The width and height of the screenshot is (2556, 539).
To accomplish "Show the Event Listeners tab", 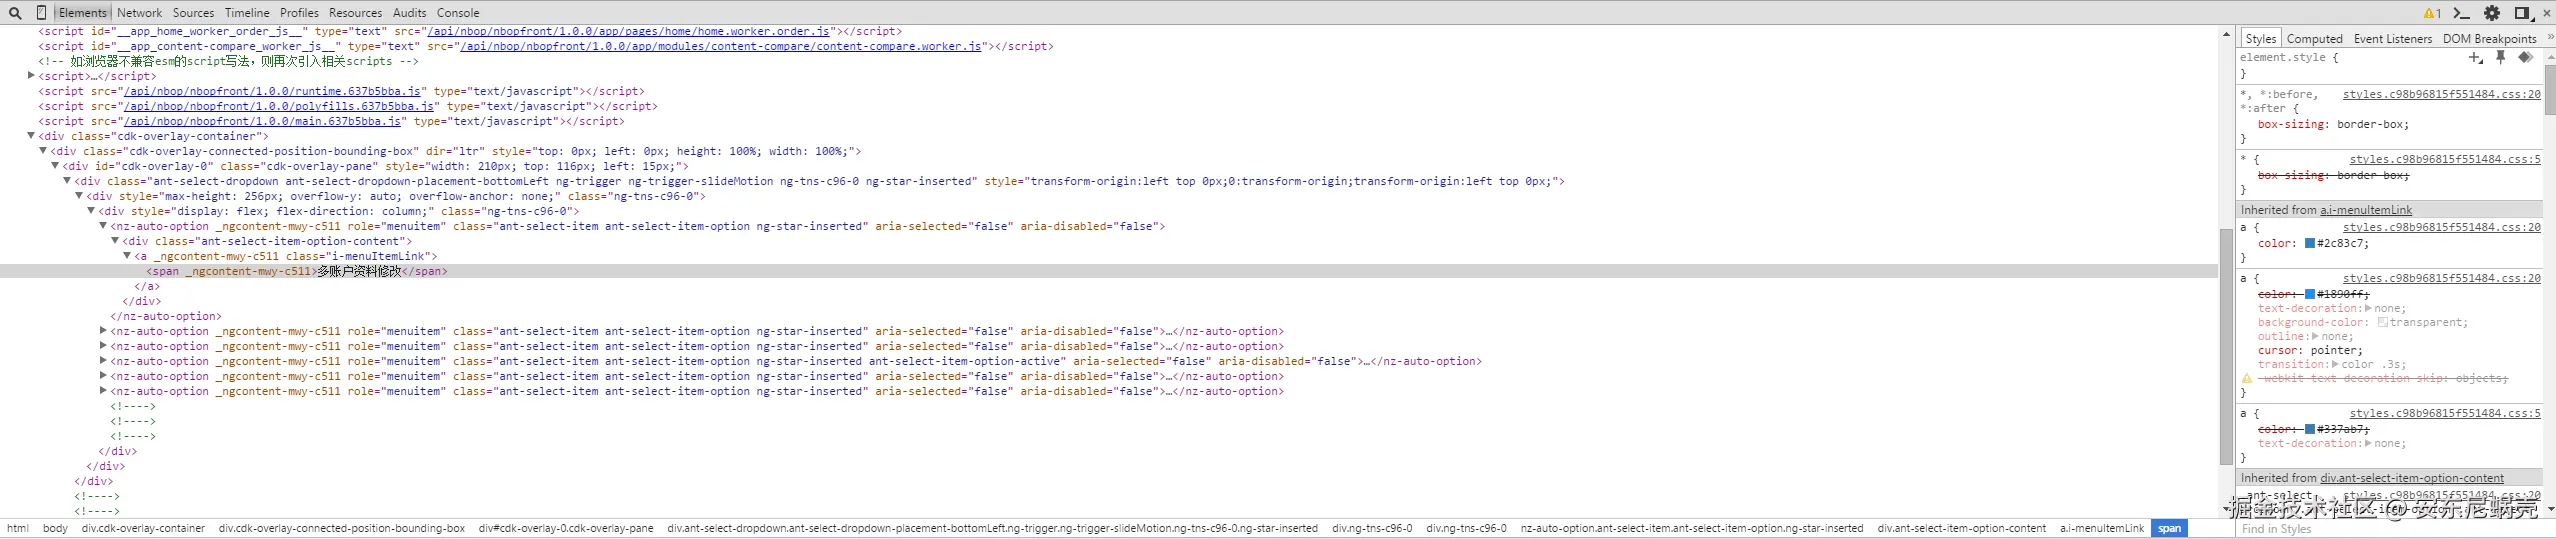I will 2392,38.
